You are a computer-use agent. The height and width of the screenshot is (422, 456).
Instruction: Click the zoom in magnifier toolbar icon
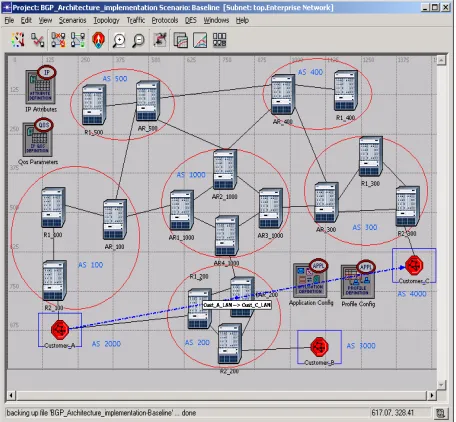(119, 41)
